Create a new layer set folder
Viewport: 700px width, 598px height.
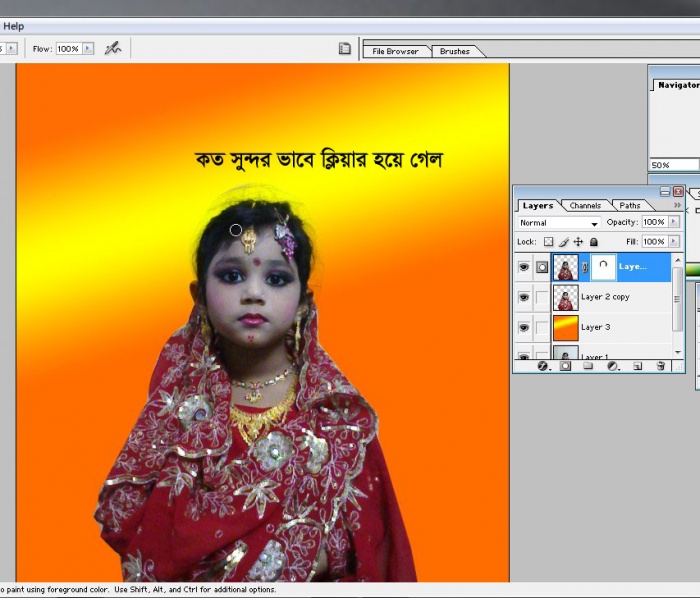click(x=588, y=366)
